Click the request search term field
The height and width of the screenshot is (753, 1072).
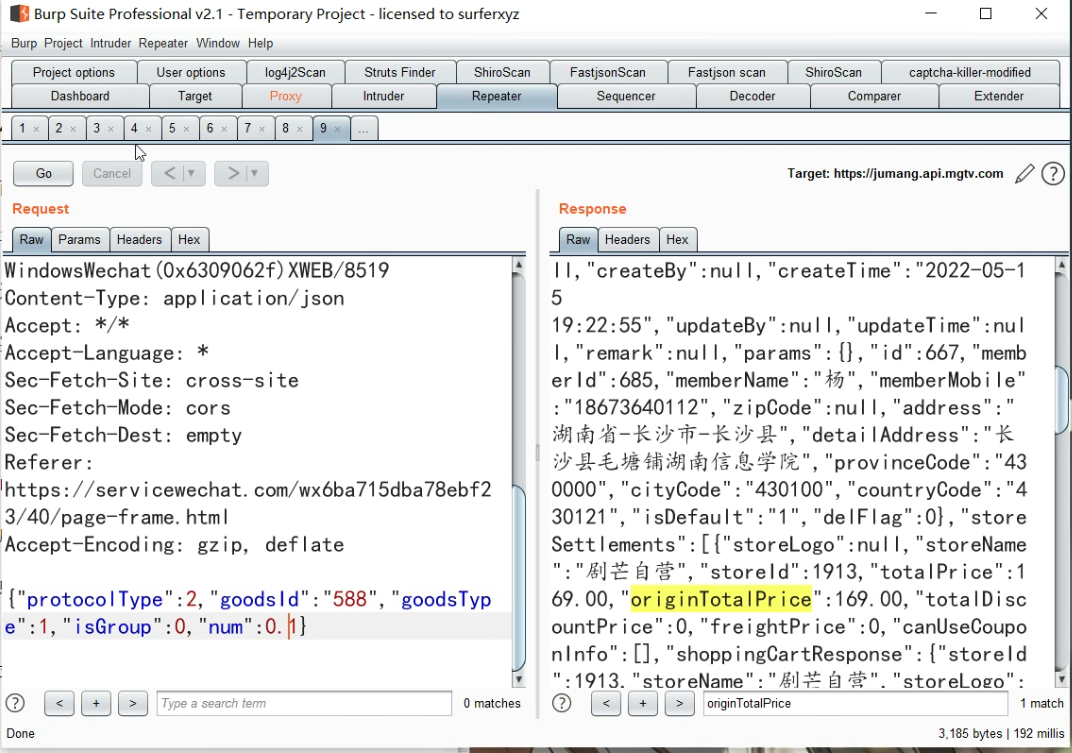(x=304, y=703)
